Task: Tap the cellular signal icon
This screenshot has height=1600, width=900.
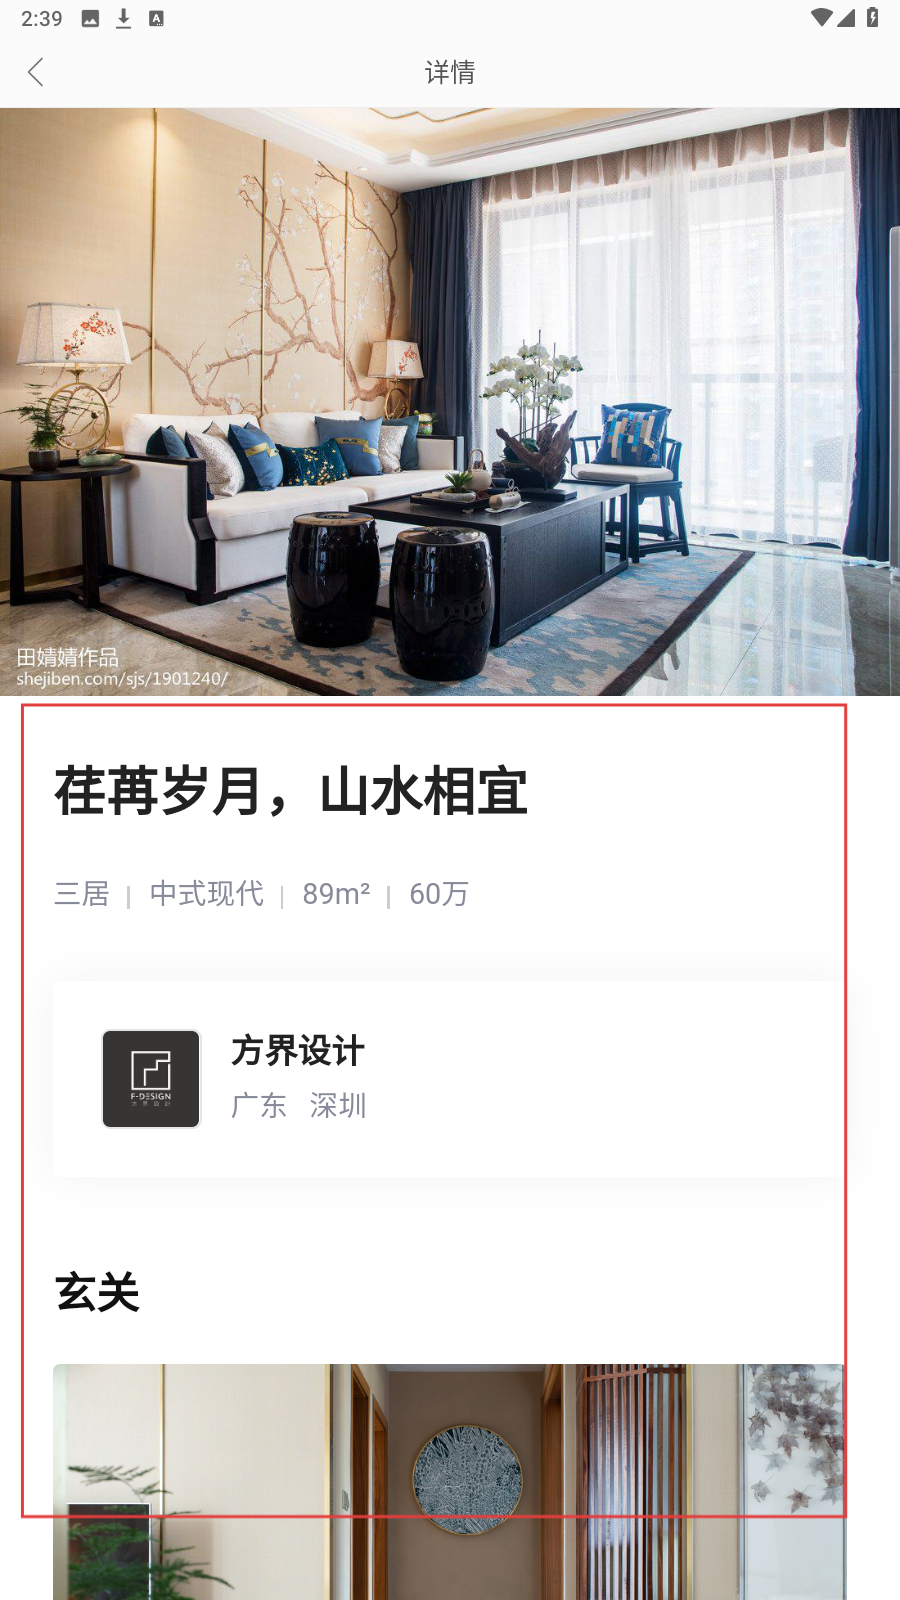Action: pos(846,18)
